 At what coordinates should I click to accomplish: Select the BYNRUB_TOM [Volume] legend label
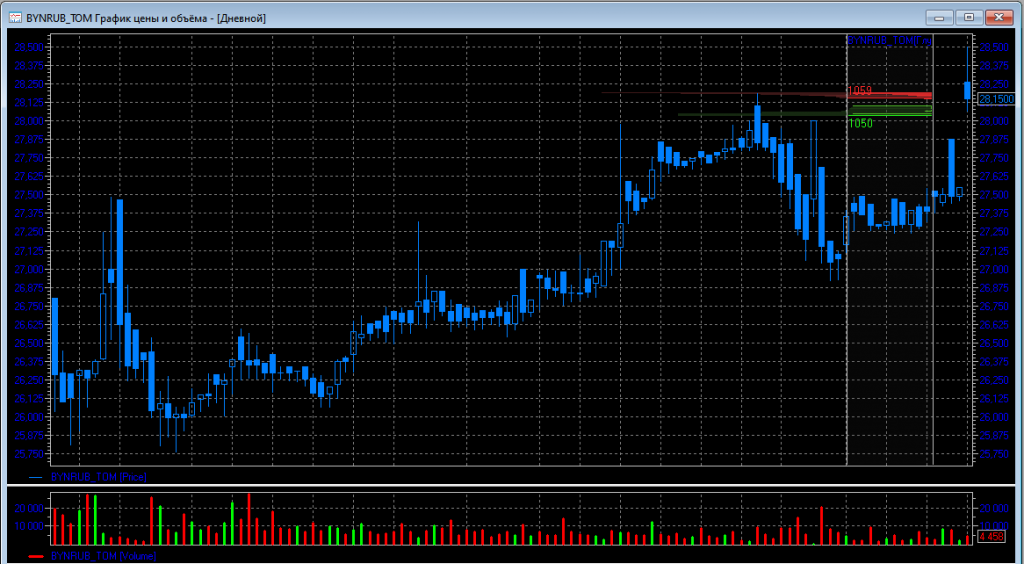tap(103, 555)
